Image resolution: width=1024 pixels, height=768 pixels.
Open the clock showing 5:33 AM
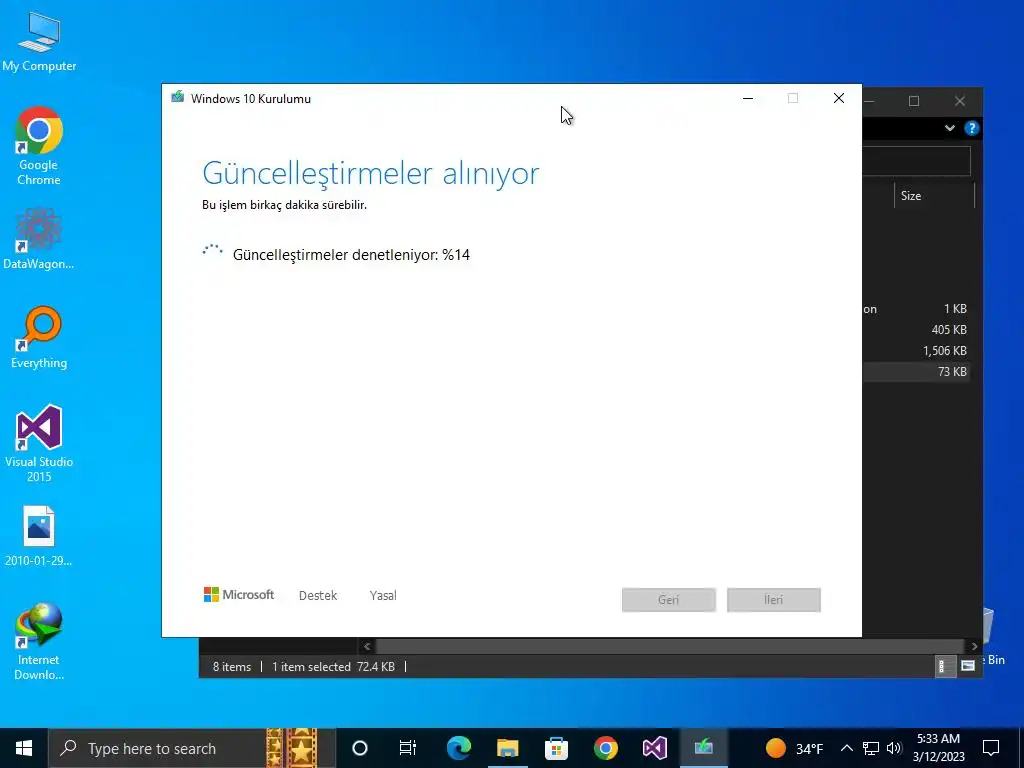point(938,748)
